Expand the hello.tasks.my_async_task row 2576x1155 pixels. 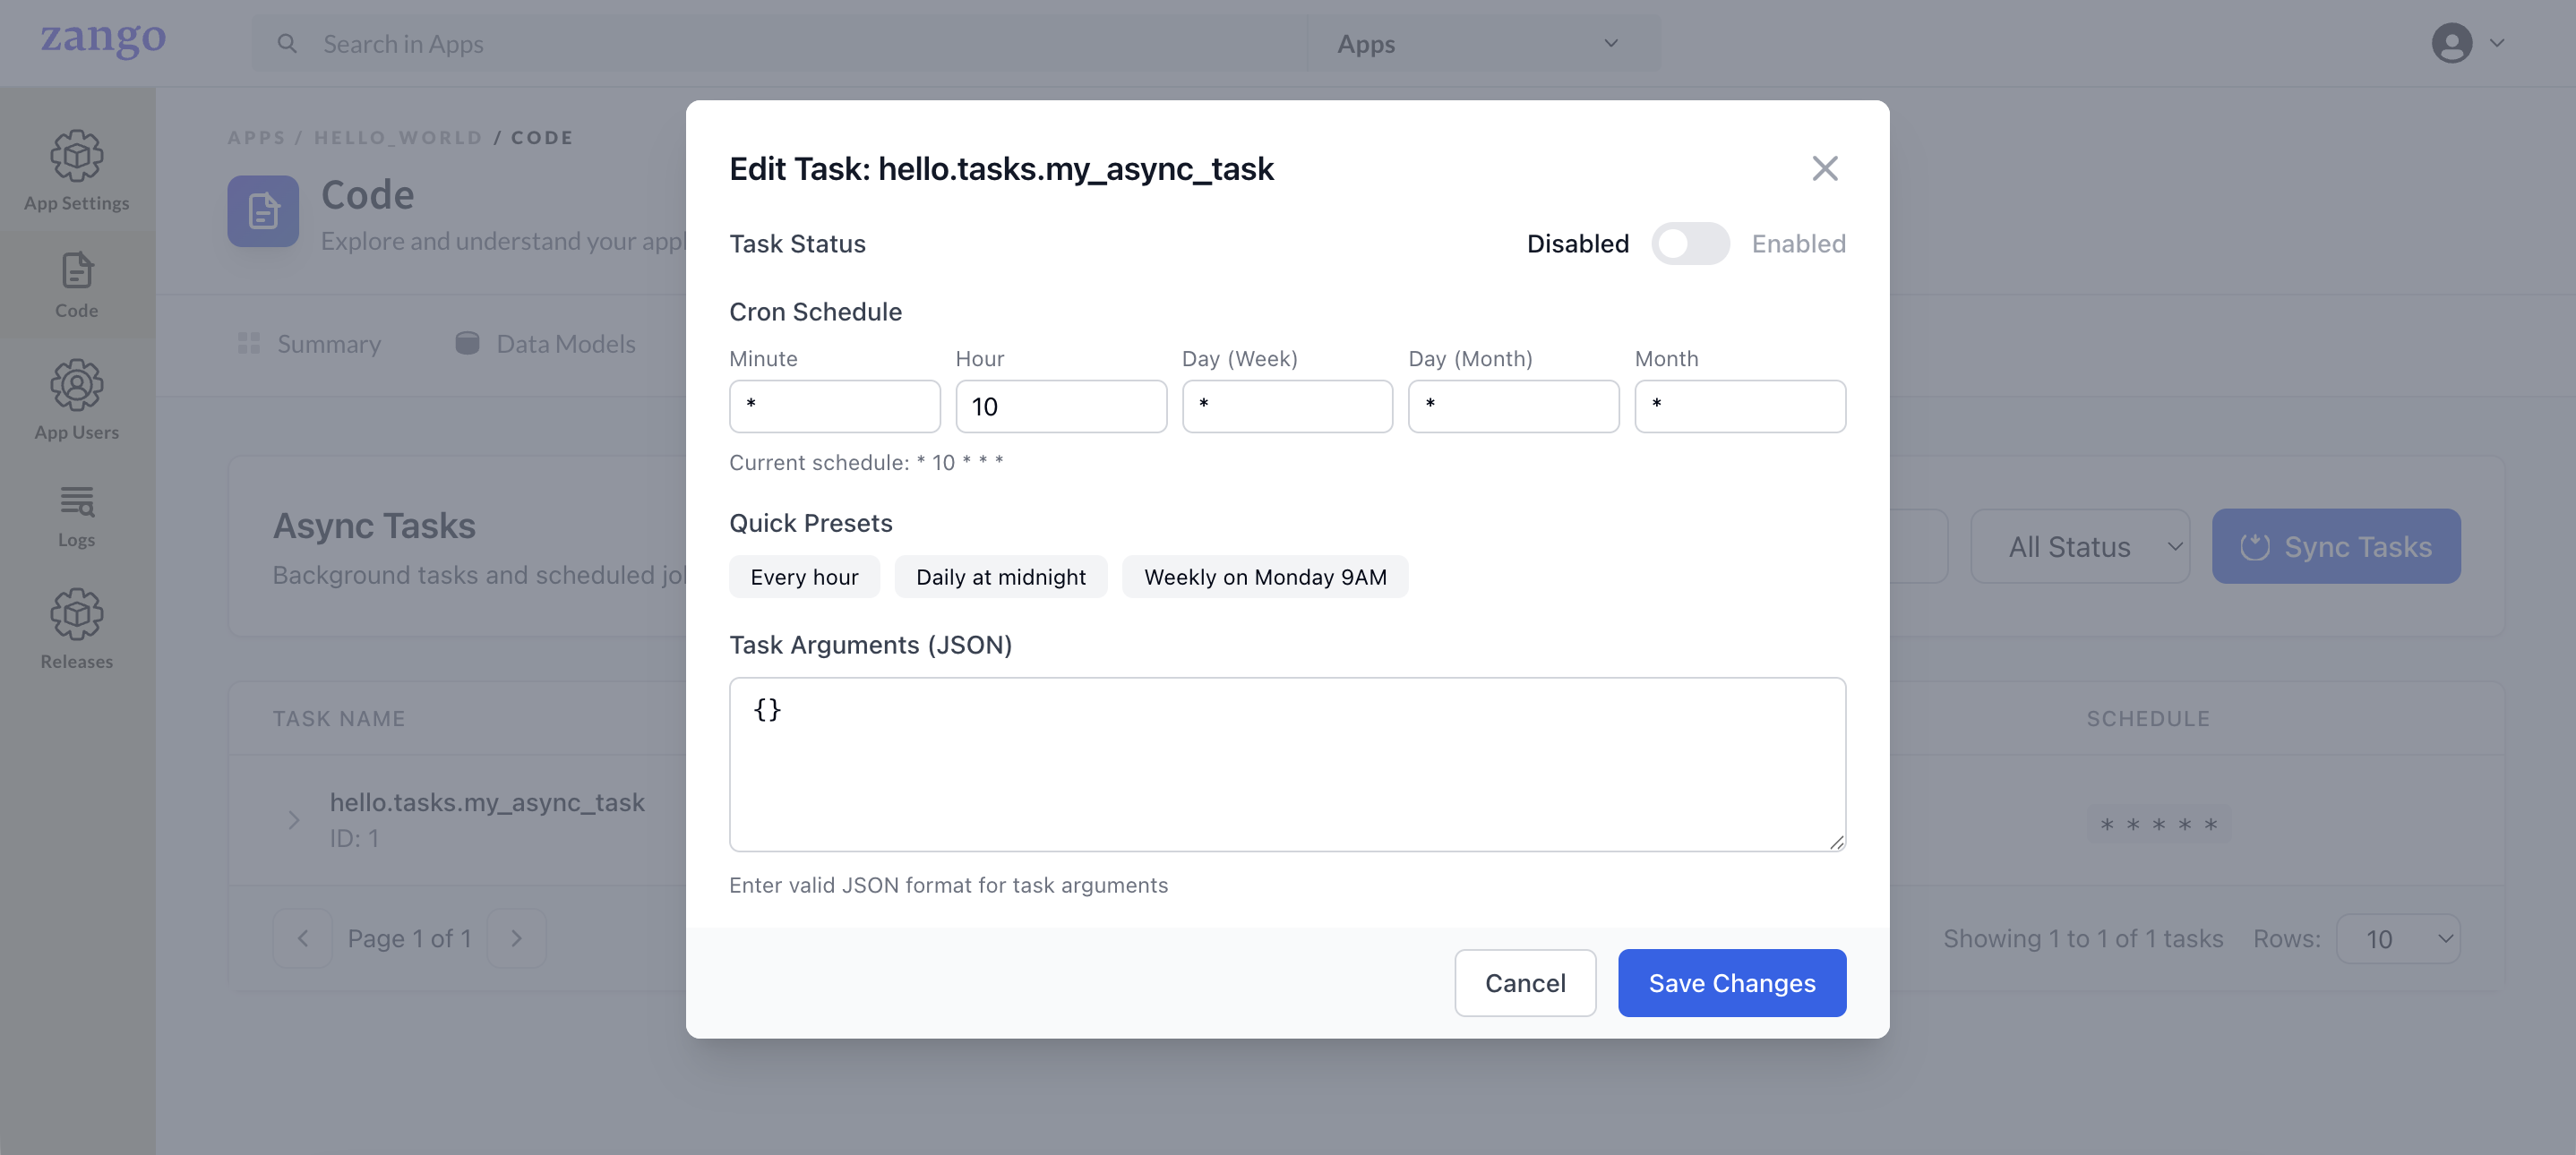(293, 820)
